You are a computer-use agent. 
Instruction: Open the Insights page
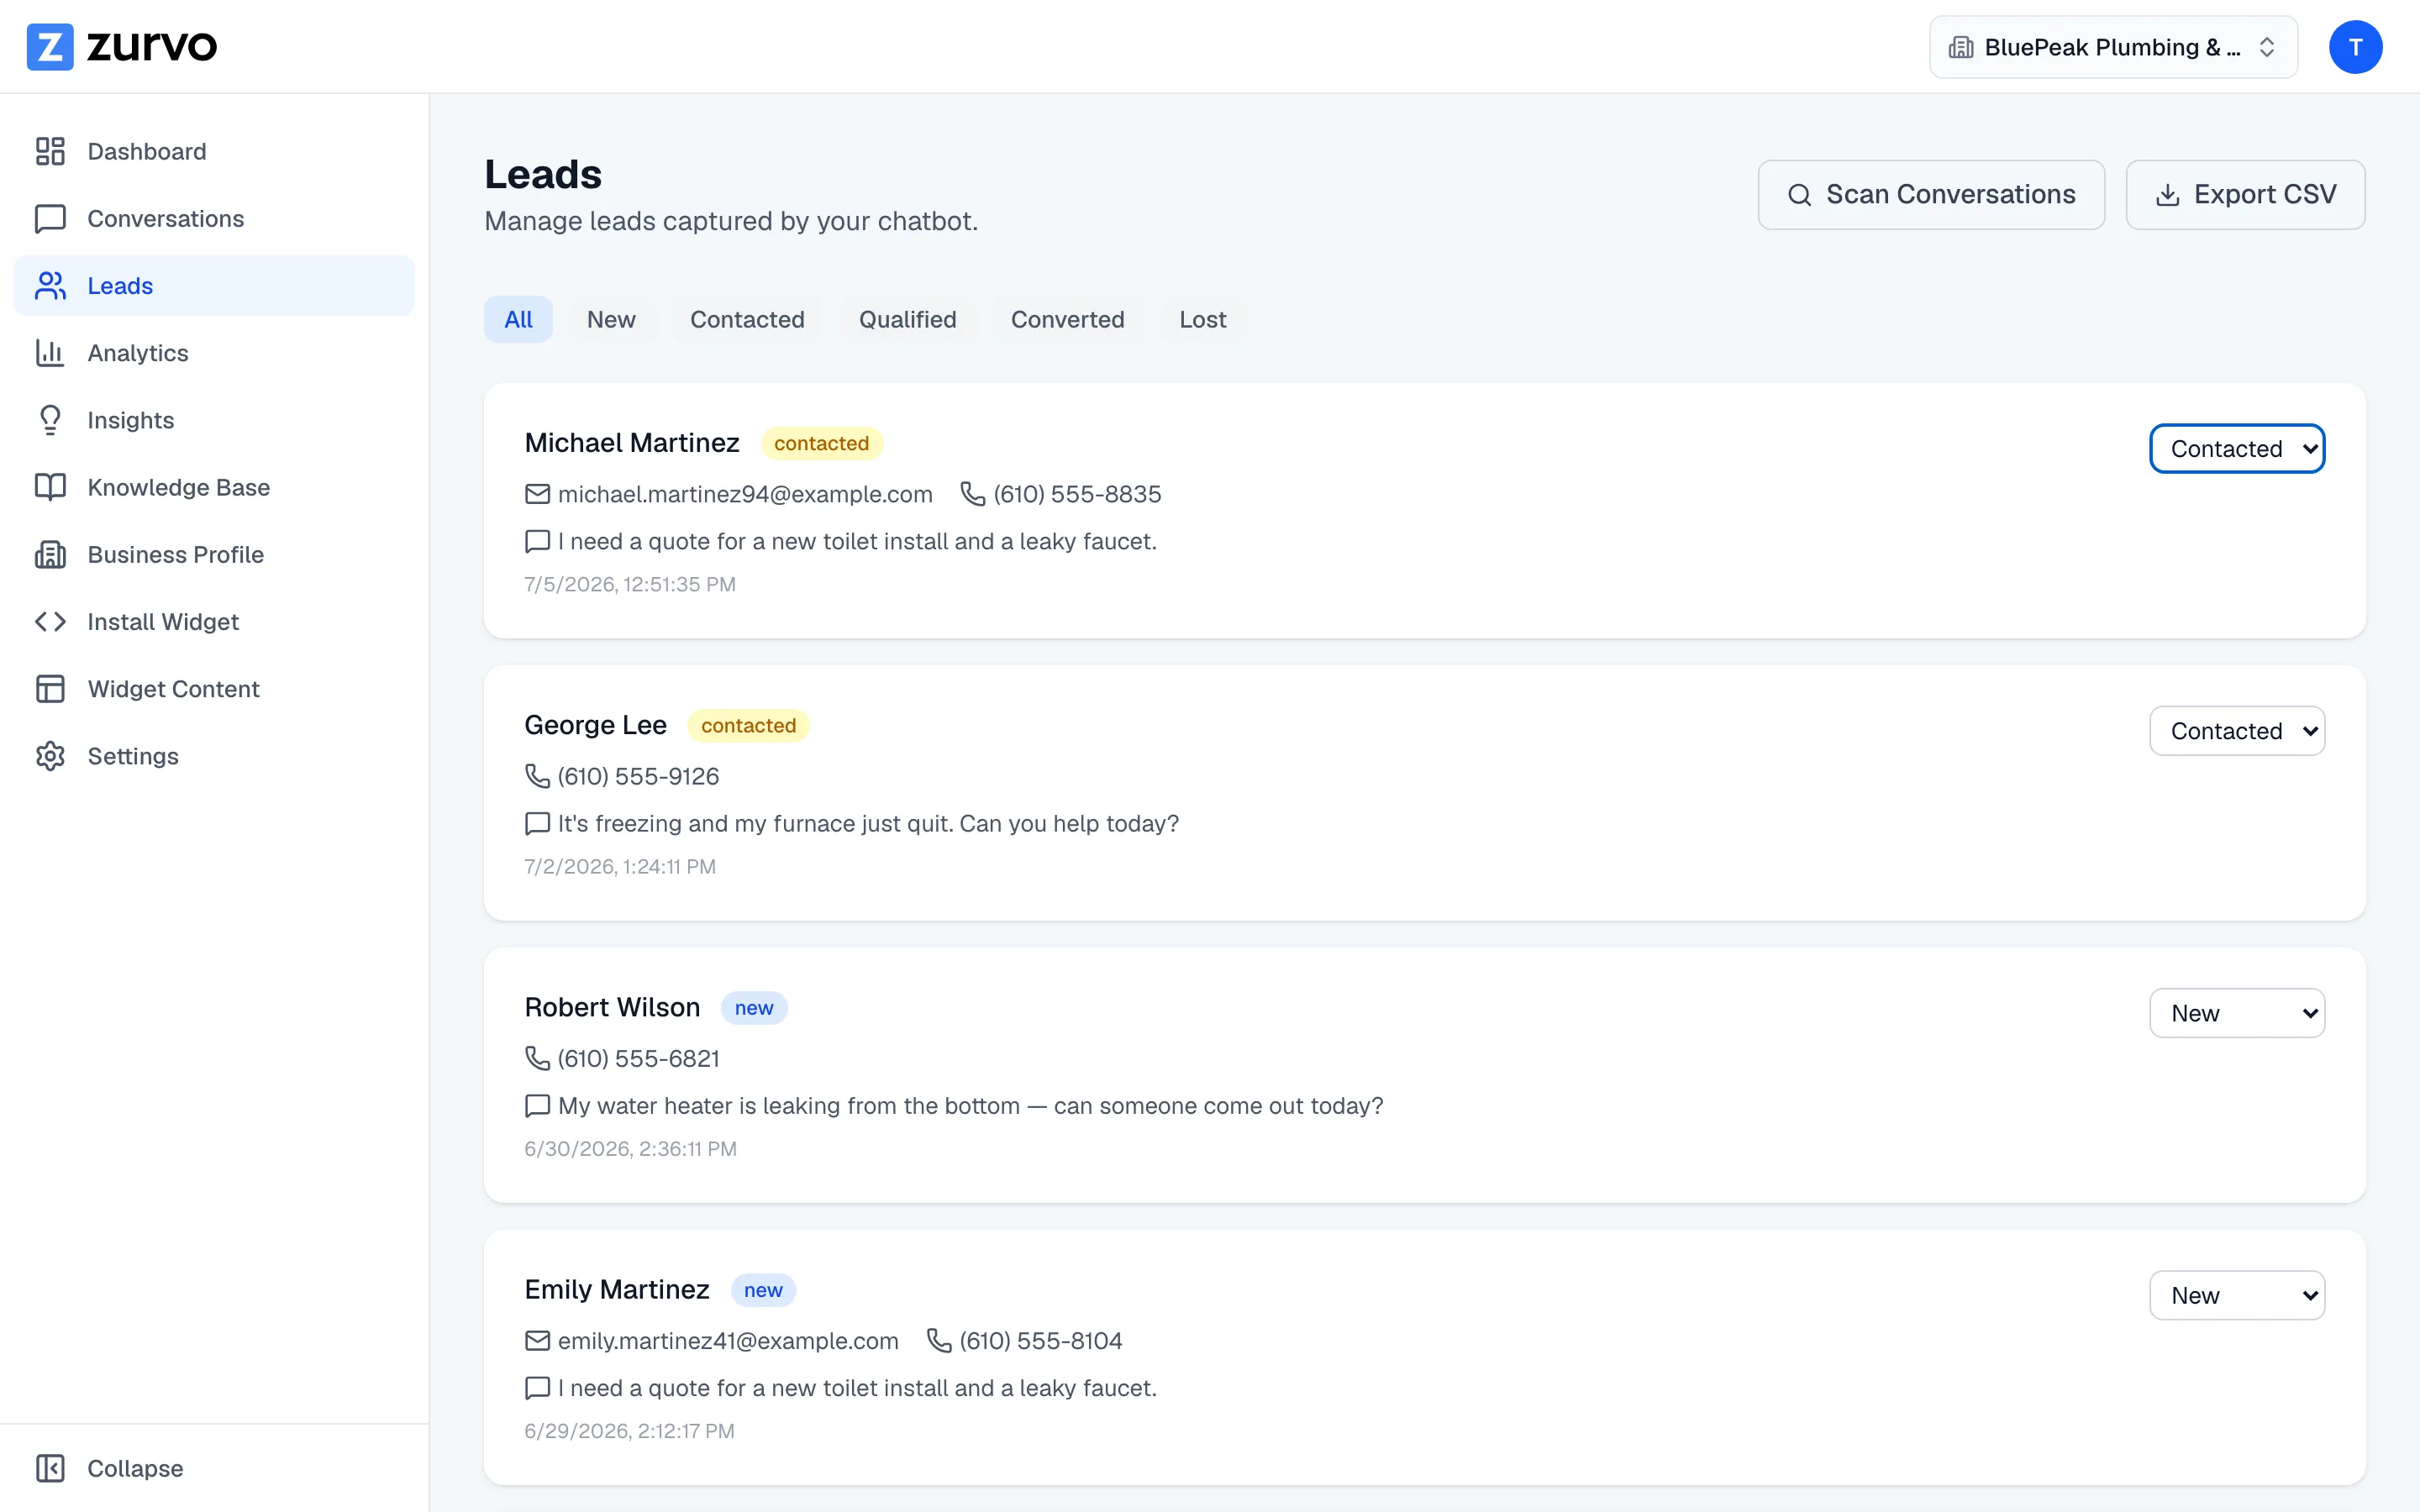click(214, 419)
